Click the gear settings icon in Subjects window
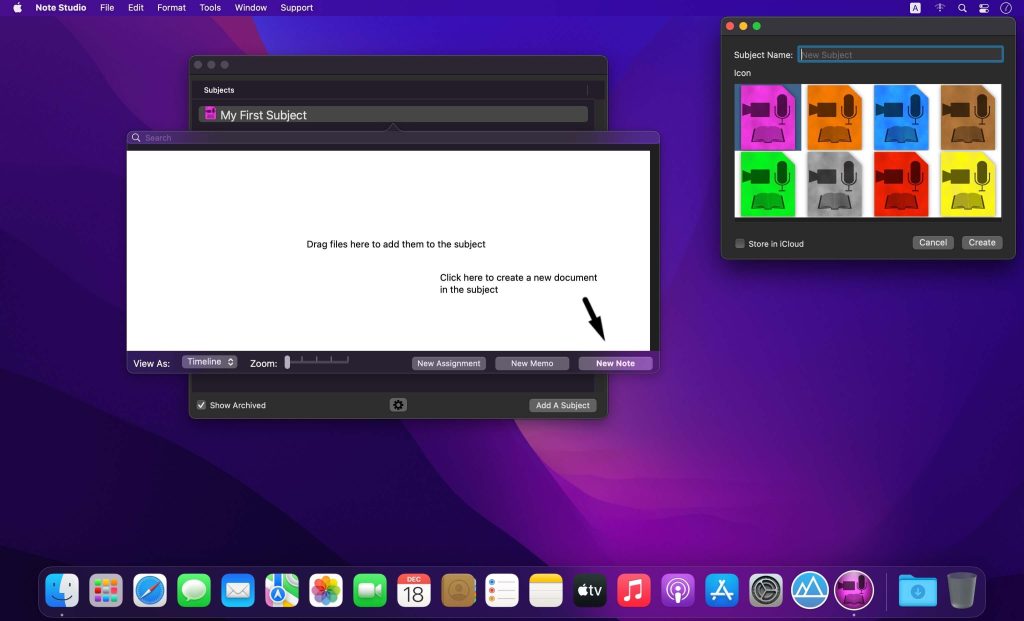Viewport: 1024px width, 621px height. (398, 405)
